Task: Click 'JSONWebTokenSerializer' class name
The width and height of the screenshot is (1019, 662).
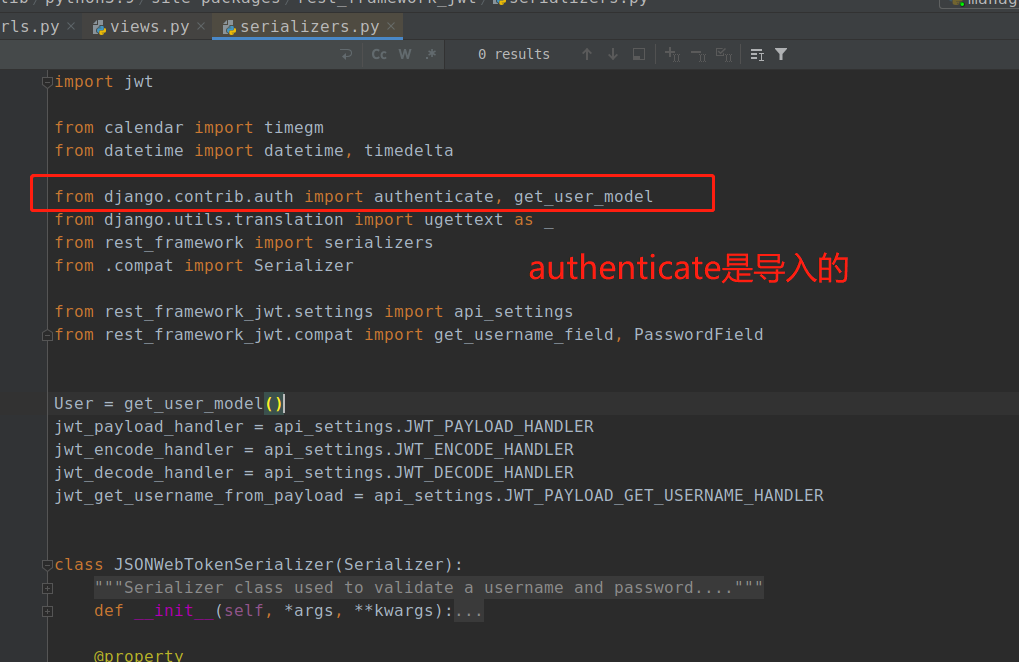Action: (224, 565)
